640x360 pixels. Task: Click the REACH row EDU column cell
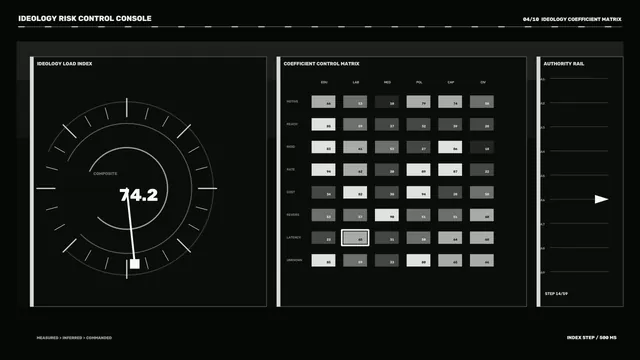pos(323,124)
